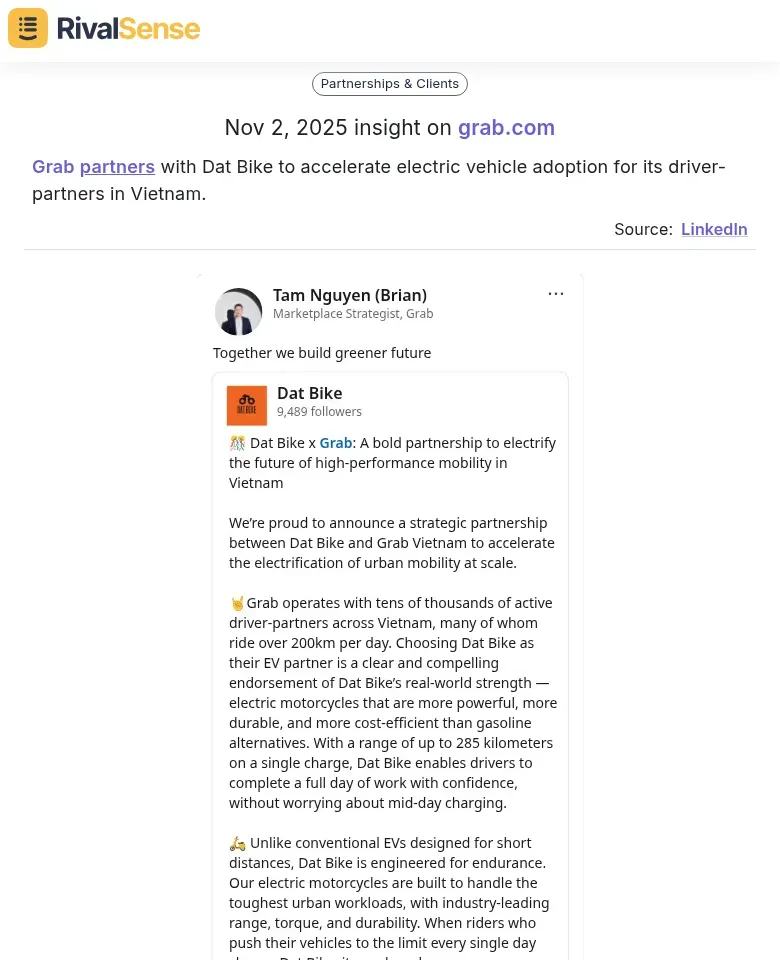780x960 pixels.
Task: Click the Source: label text
Action: pyautogui.click(x=643, y=229)
